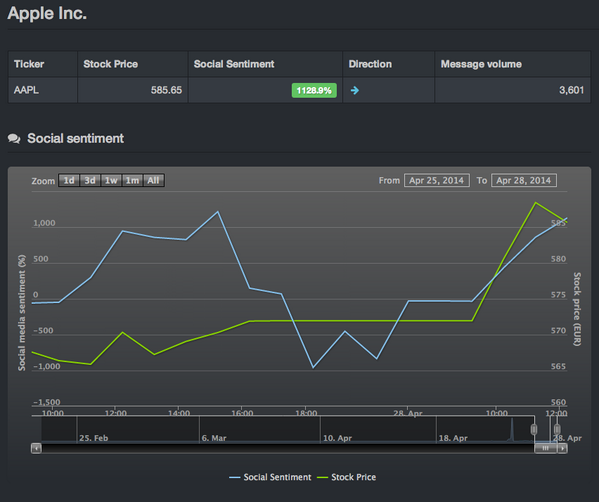Click the 28. Apr x-axis label
The width and height of the screenshot is (599, 502).
click(408, 413)
